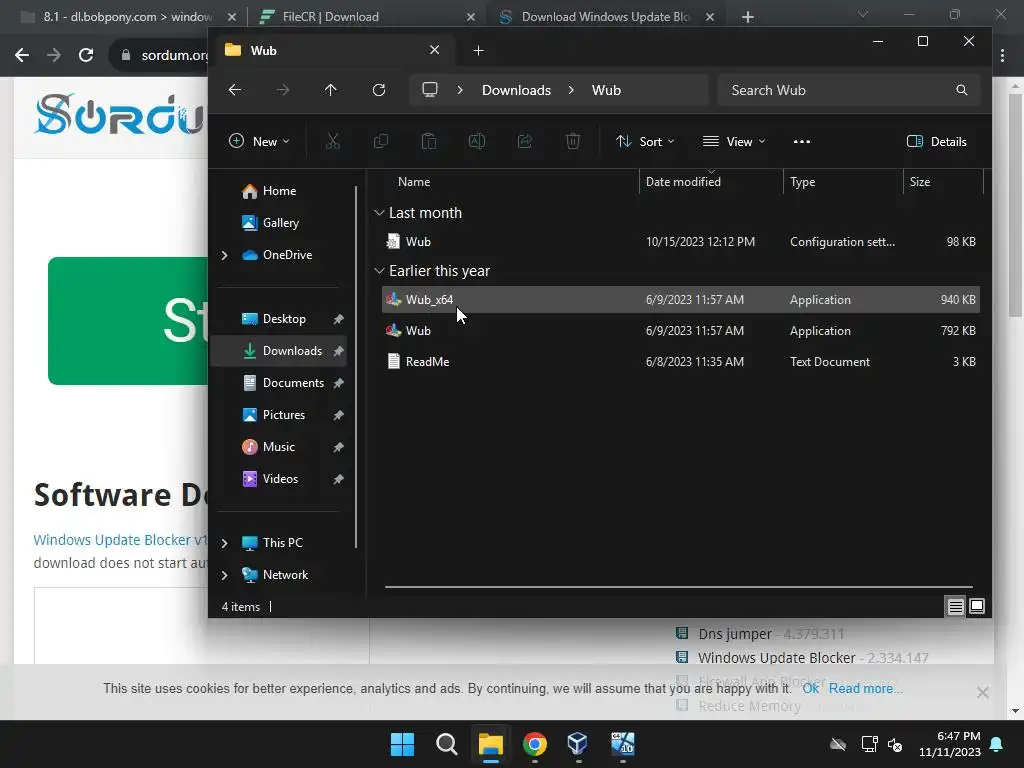
Task: Open the New dropdown in Explorer
Action: pos(259,141)
